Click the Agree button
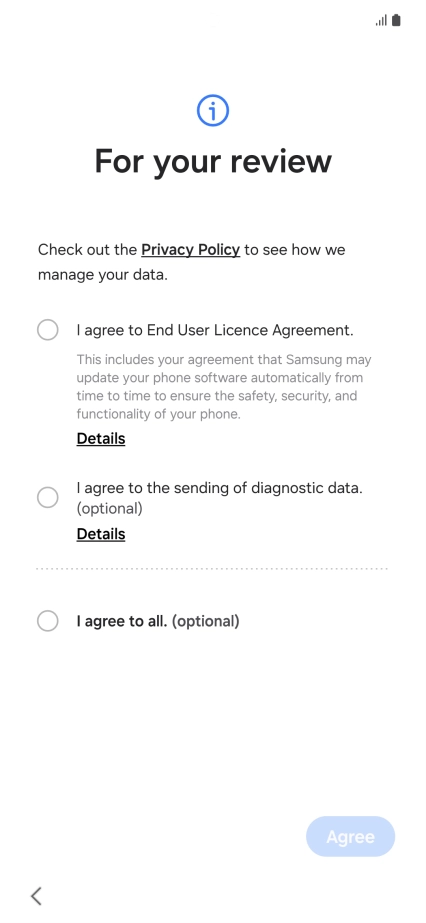Image resolution: width=426 pixels, height=923 pixels. pyautogui.click(x=350, y=836)
